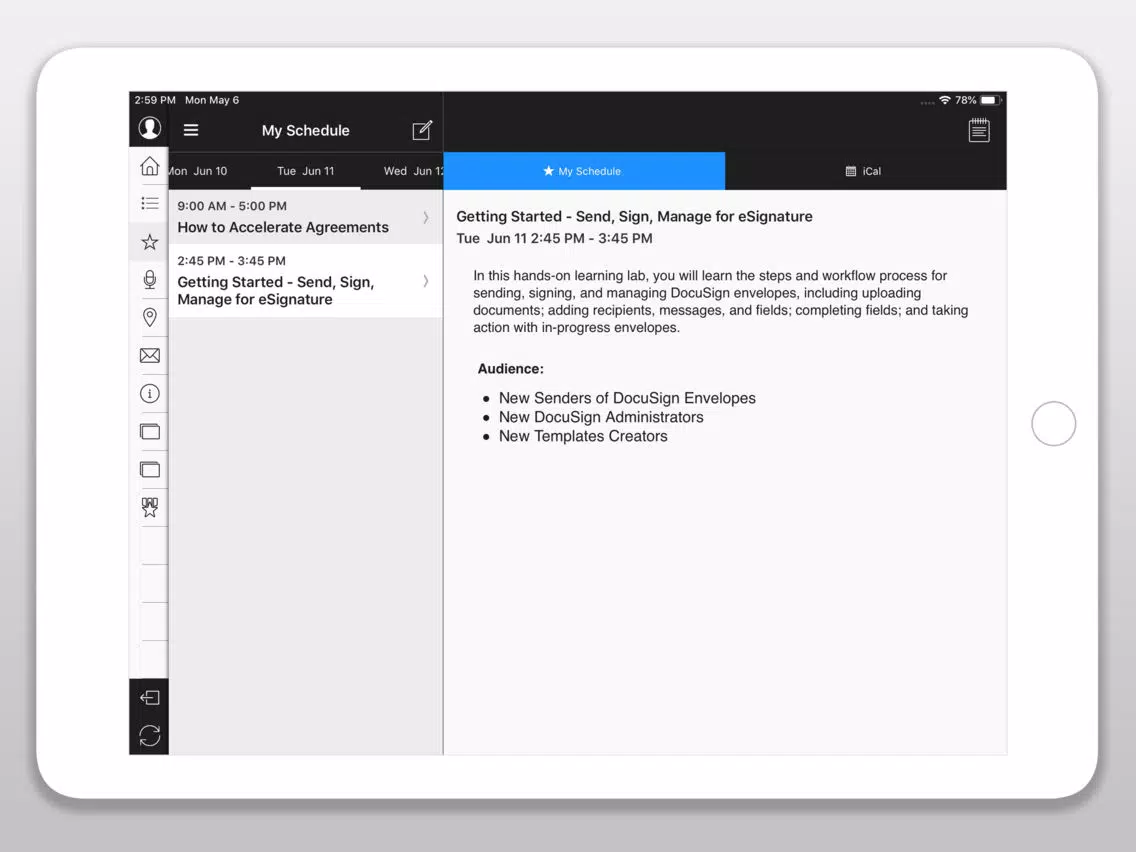Select the My Schedule blue tab

584,171
